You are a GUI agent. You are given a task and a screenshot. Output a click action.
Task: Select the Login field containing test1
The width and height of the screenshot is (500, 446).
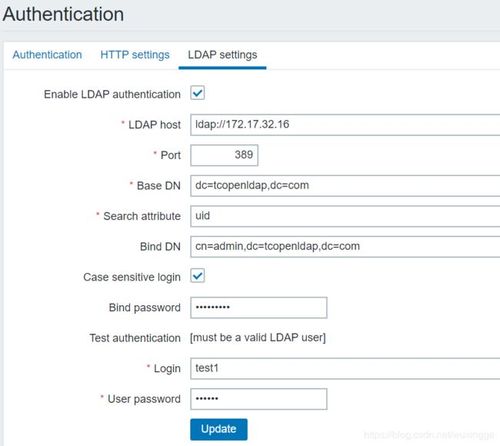pos(345,368)
